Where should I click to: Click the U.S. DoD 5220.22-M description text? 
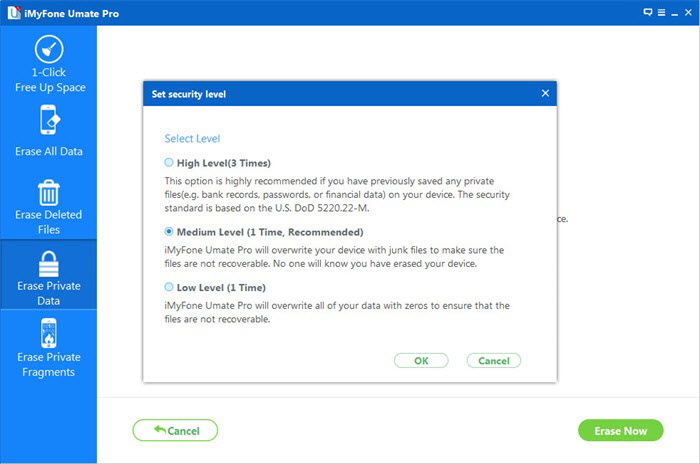337,194
